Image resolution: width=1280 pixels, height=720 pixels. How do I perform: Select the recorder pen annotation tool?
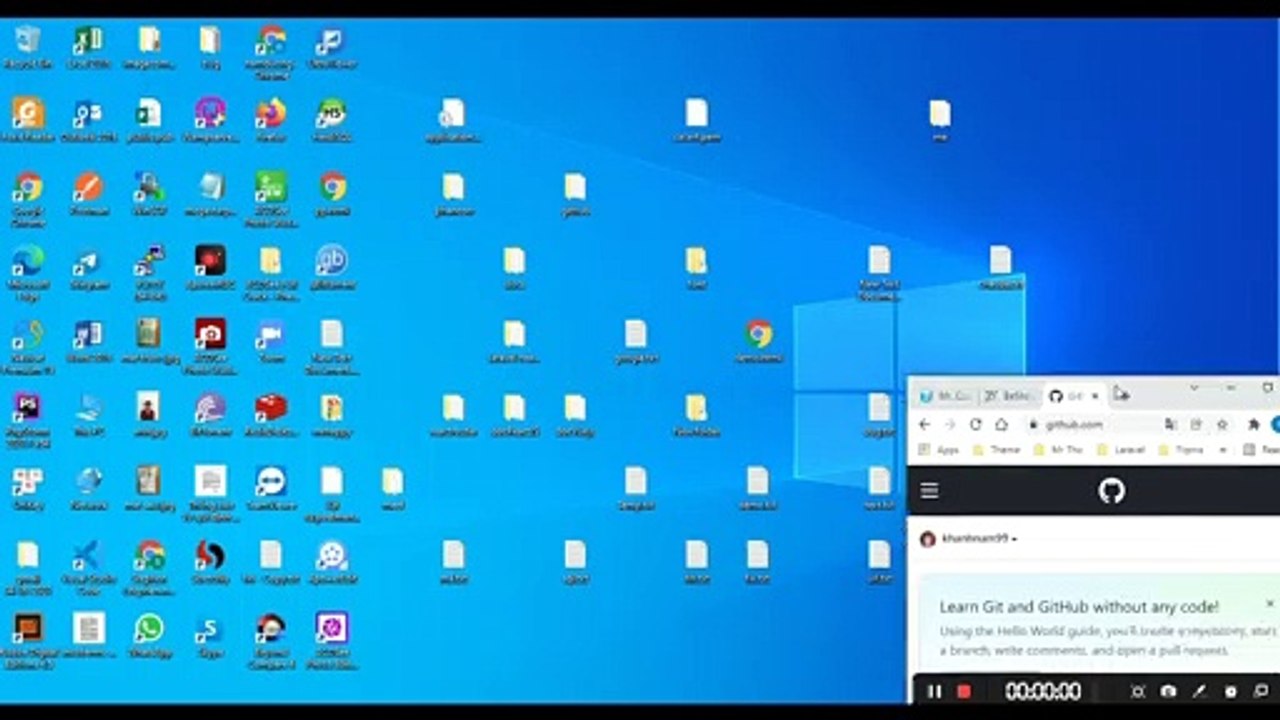1199,691
